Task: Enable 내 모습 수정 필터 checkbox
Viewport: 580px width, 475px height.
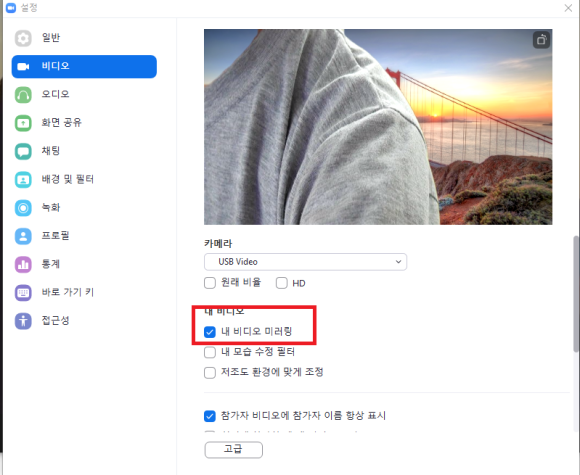Action: tap(210, 352)
